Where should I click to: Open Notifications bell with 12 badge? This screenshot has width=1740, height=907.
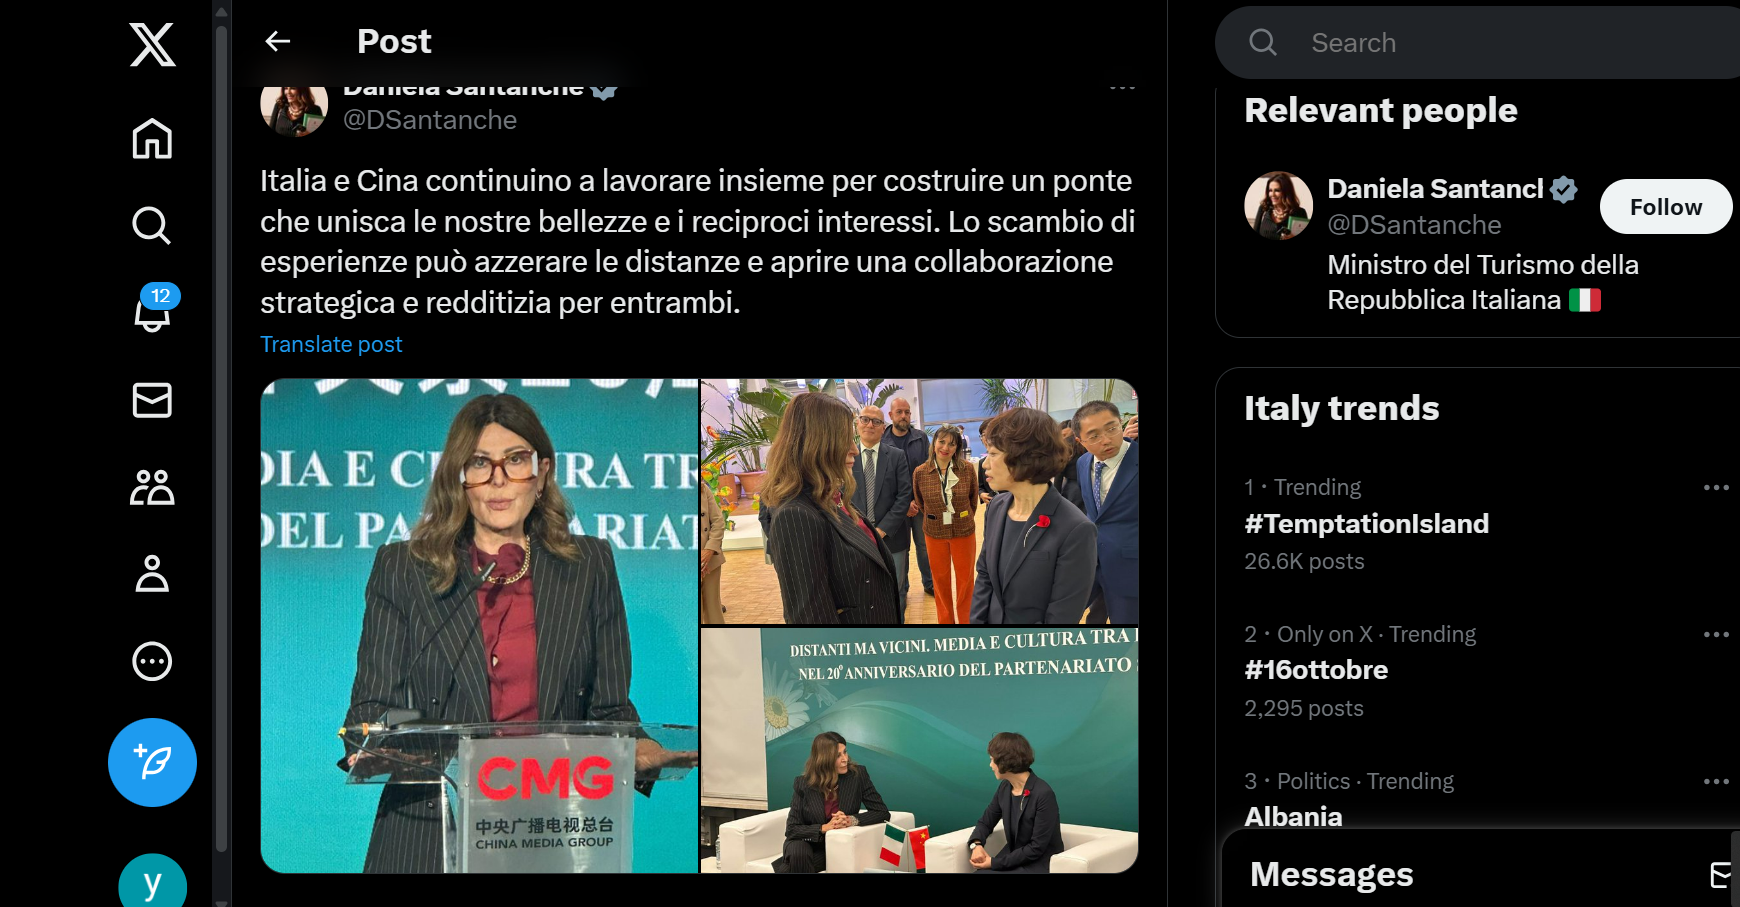153,311
